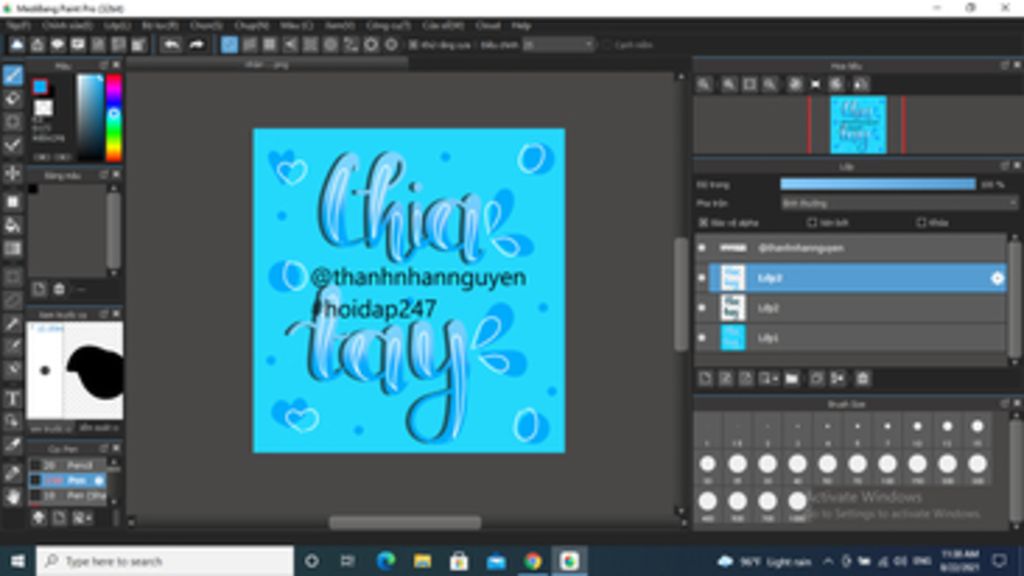1024x576 pixels.
Task: Select the Pencil brush in list
Action: pyautogui.click(x=67, y=465)
